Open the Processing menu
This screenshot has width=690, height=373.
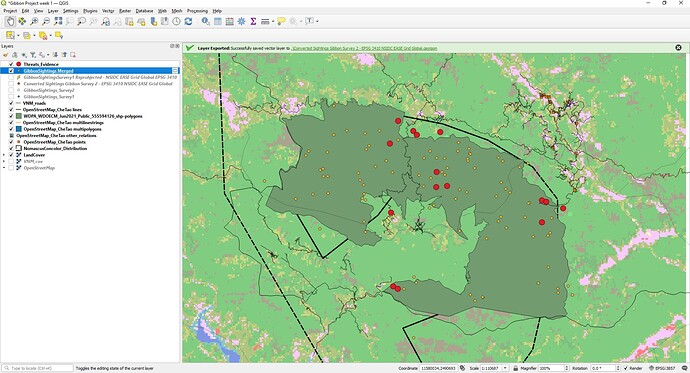point(197,11)
